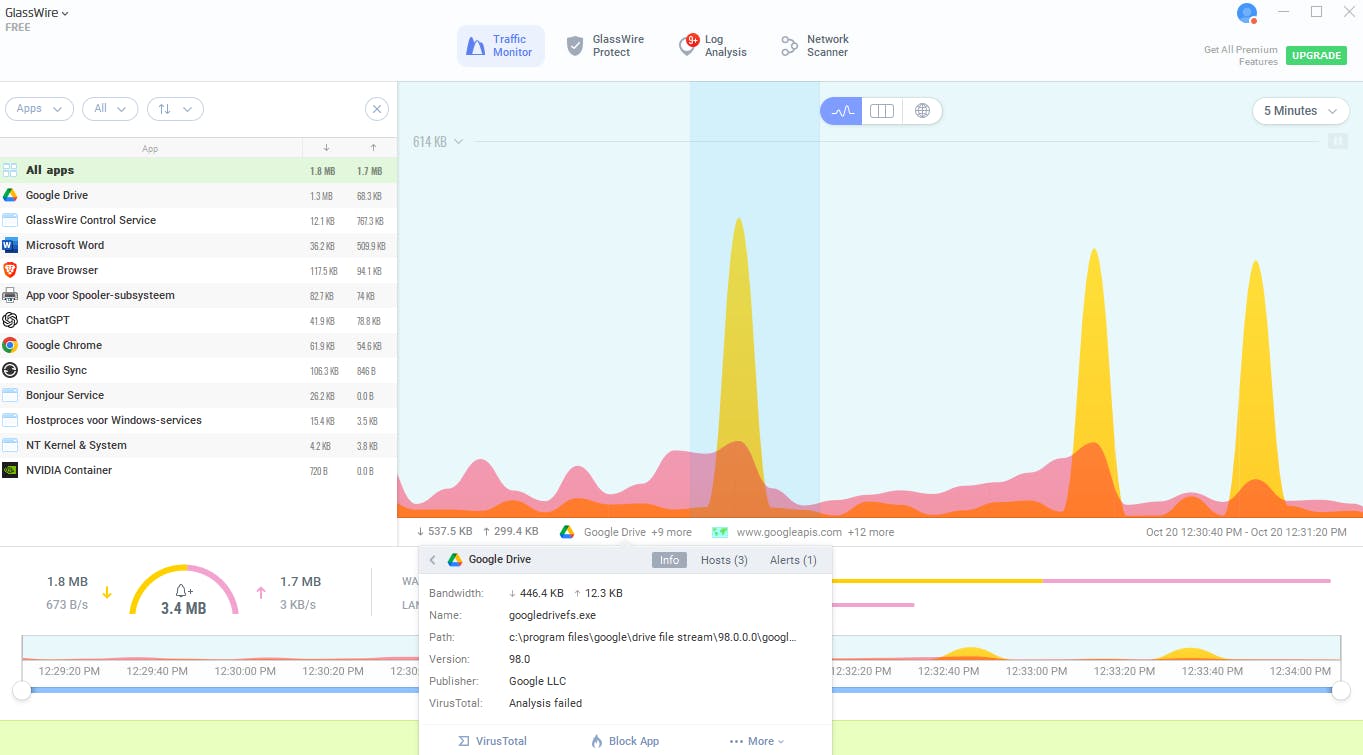
Task: Click the Google Drive icon in app list
Action: coord(10,196)
